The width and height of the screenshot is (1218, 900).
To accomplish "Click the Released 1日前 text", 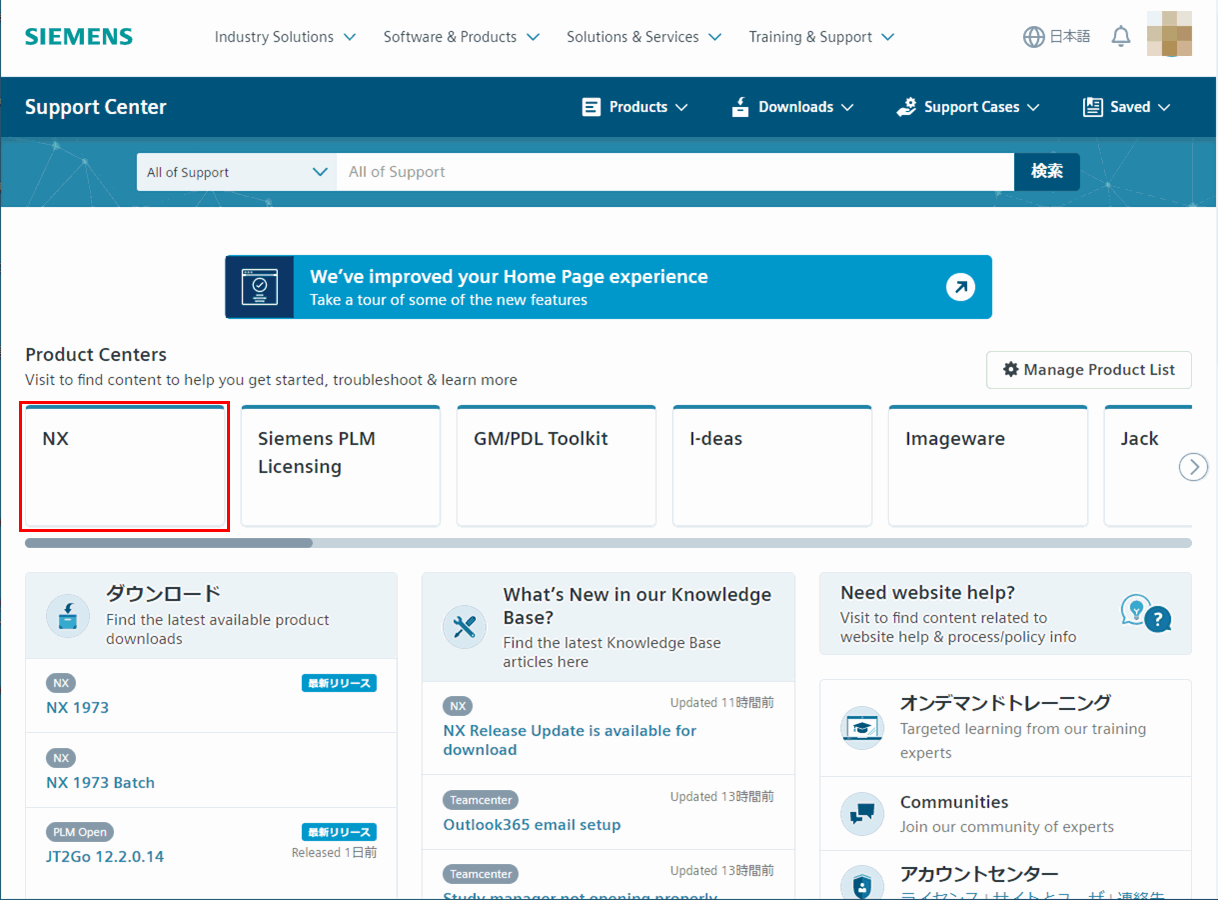I will tap(334, 853).
